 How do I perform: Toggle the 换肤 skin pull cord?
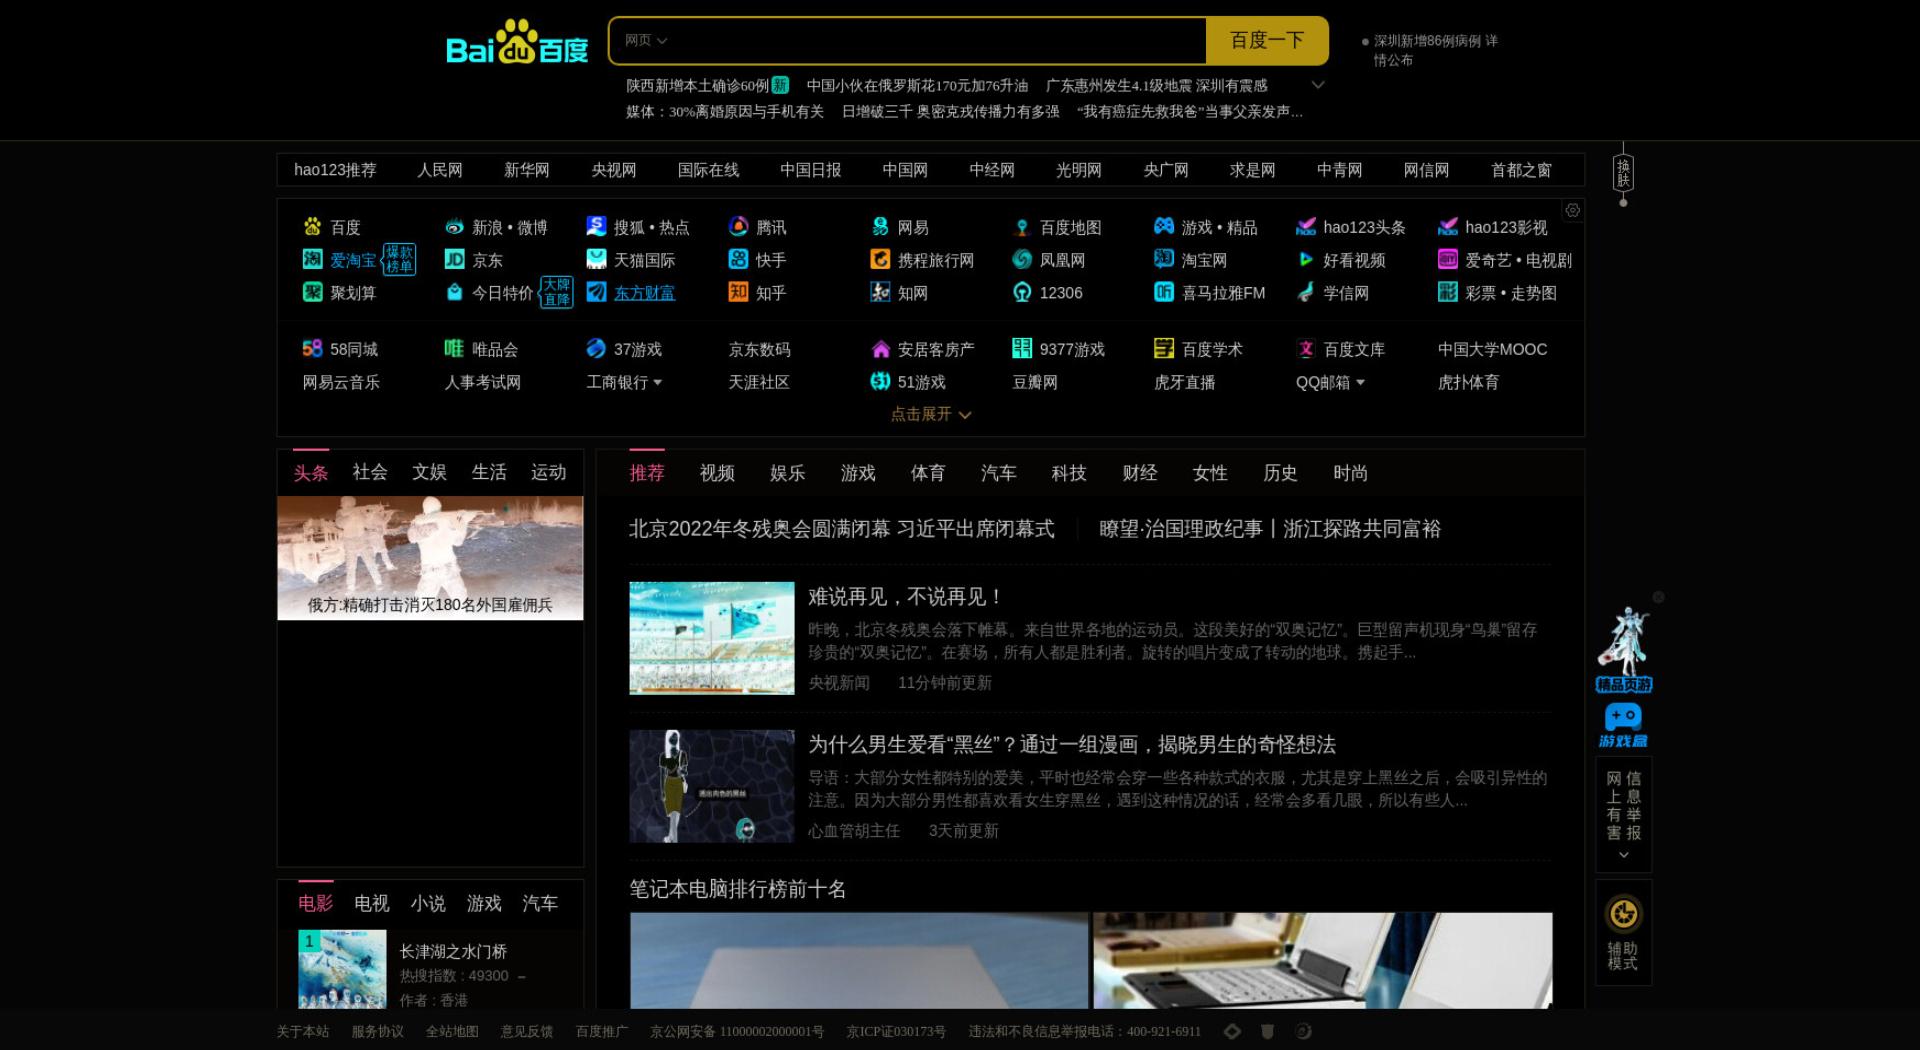click(1623, 173)
